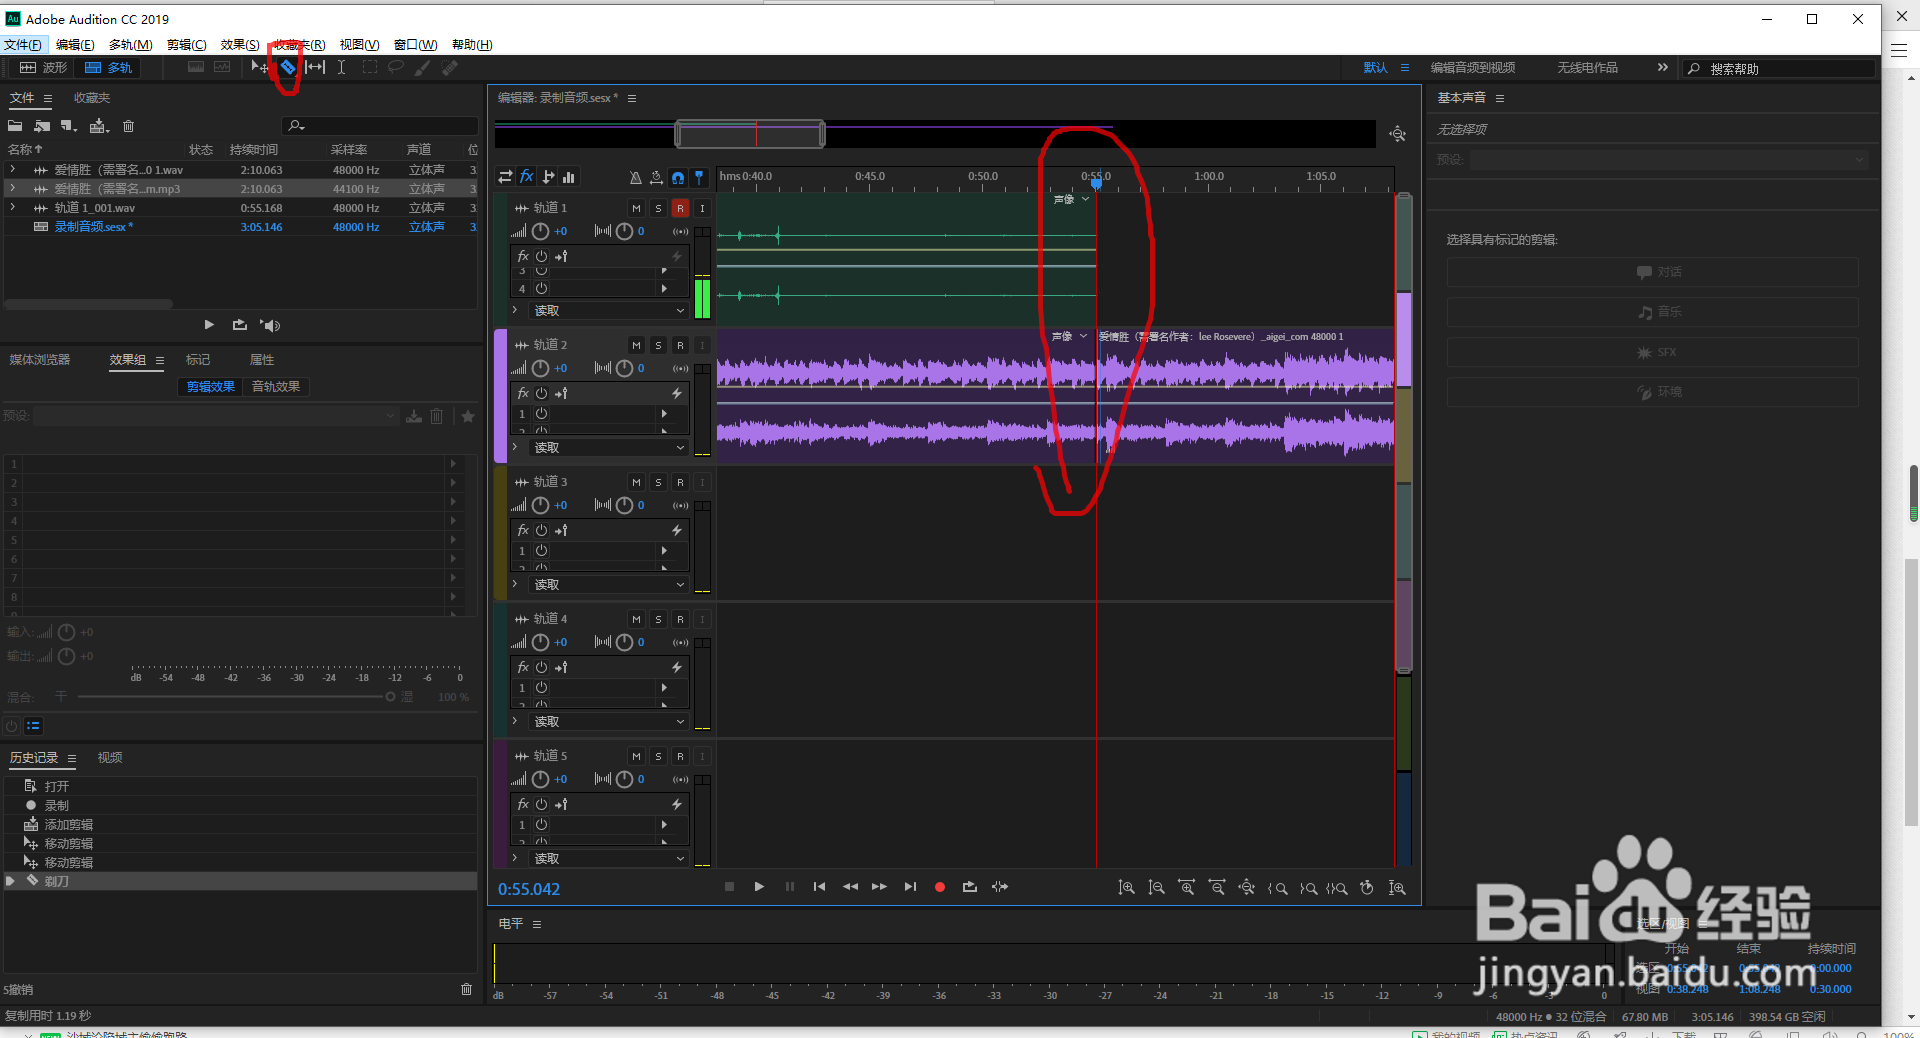Select the 音轨效果 button
1920x1038 pixels.
click(x=276, y=387)
